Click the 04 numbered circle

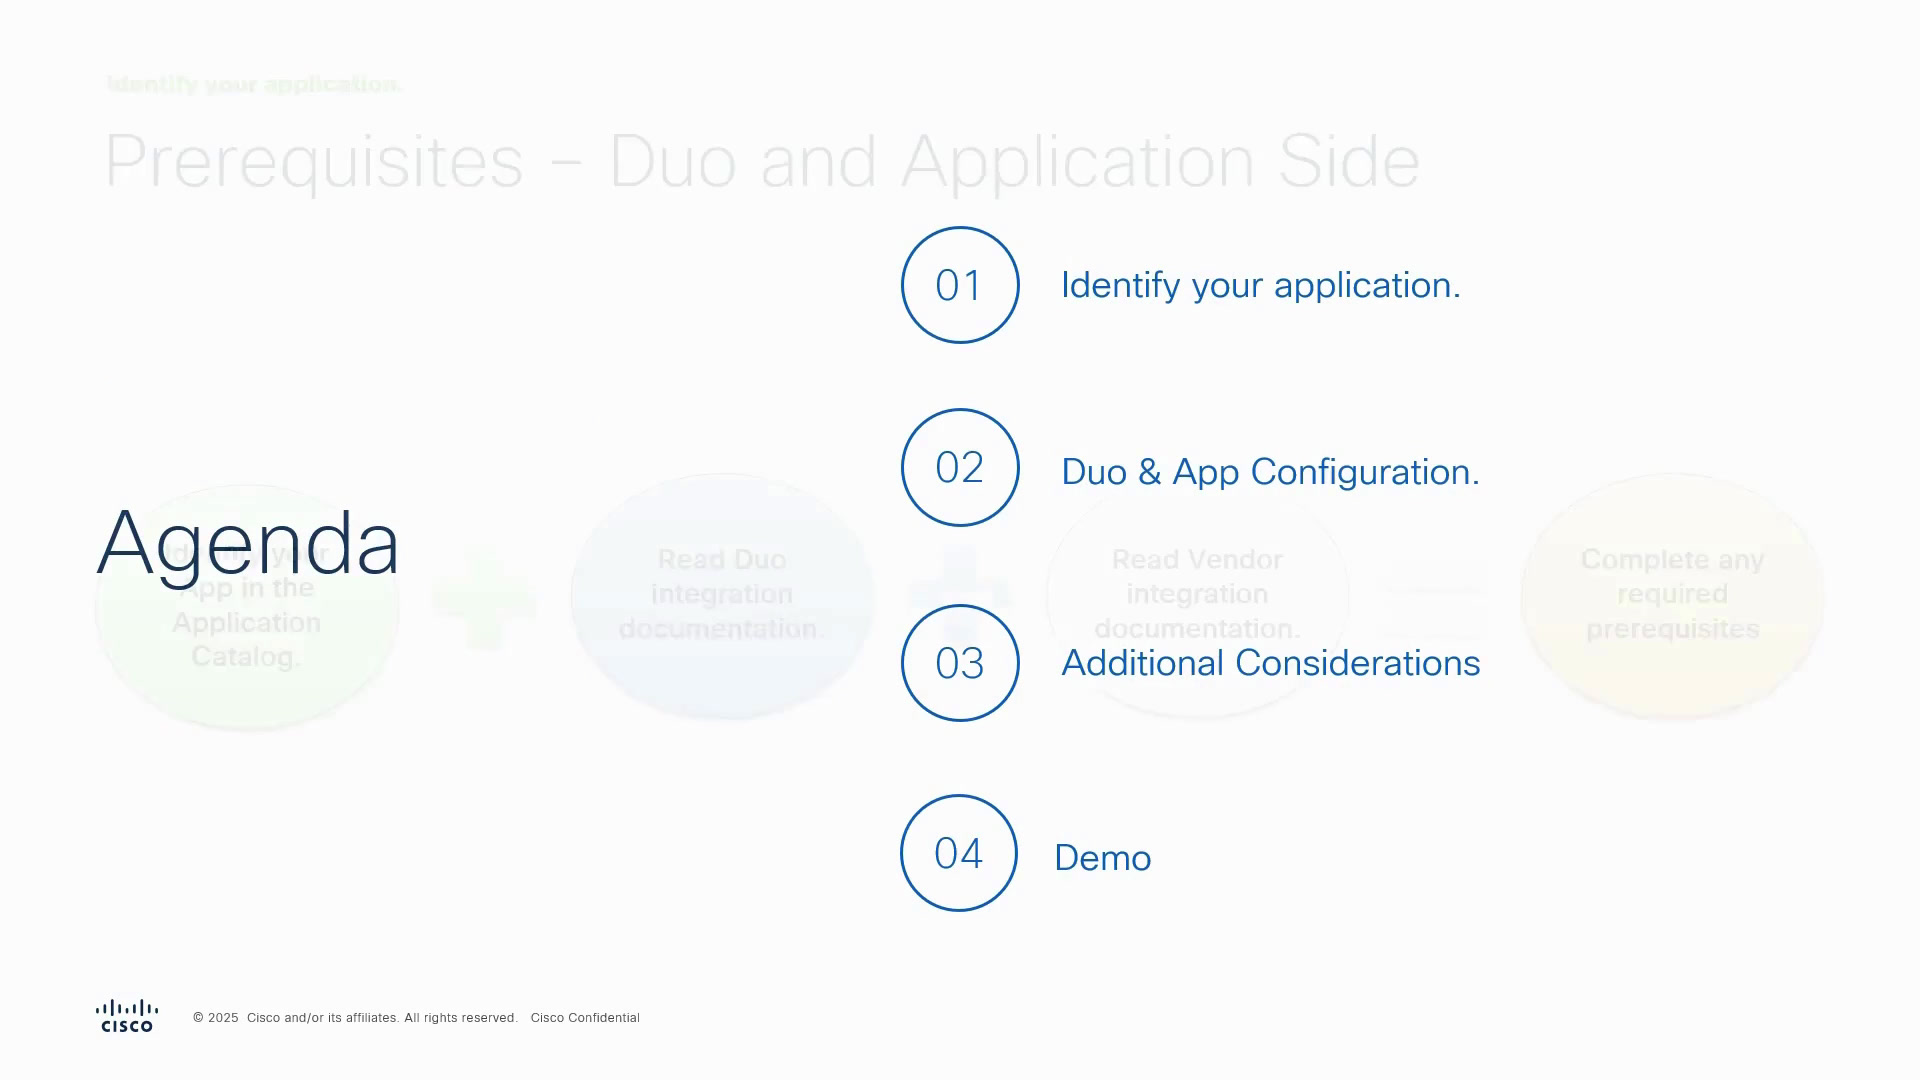click(959, 853)
